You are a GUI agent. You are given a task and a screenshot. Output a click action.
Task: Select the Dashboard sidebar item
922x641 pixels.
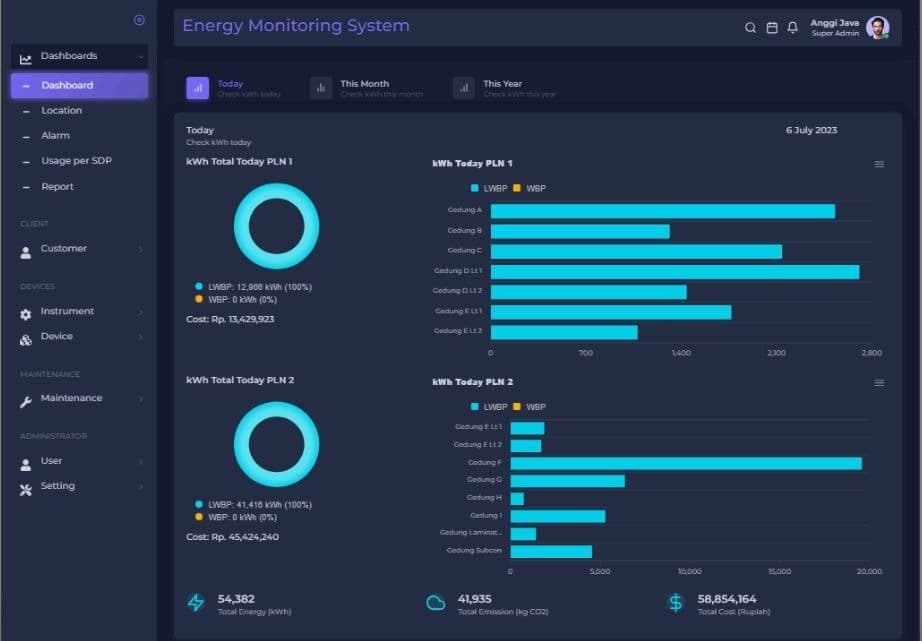point(79,85)
